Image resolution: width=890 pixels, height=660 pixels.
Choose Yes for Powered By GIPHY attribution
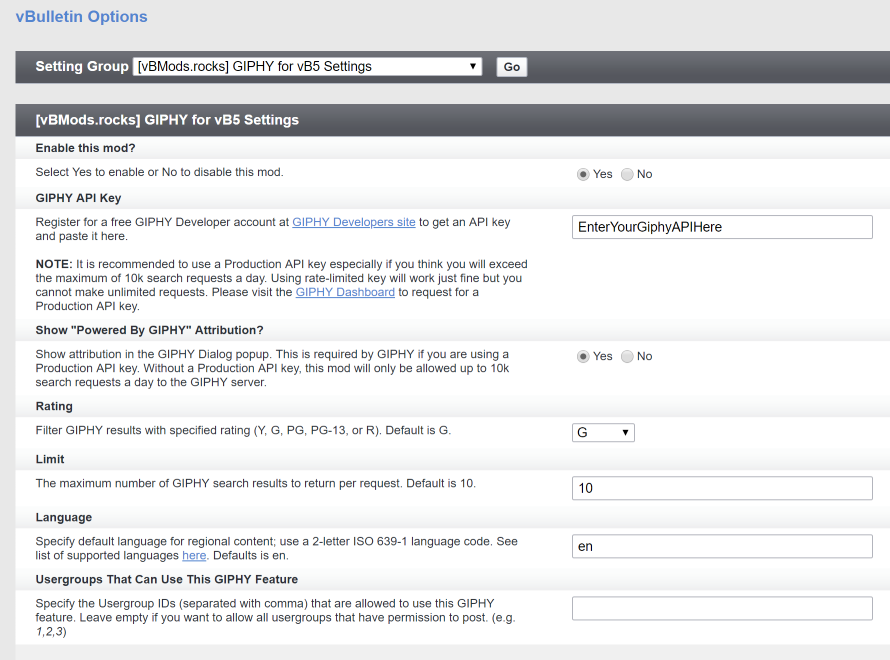[583, 356]
